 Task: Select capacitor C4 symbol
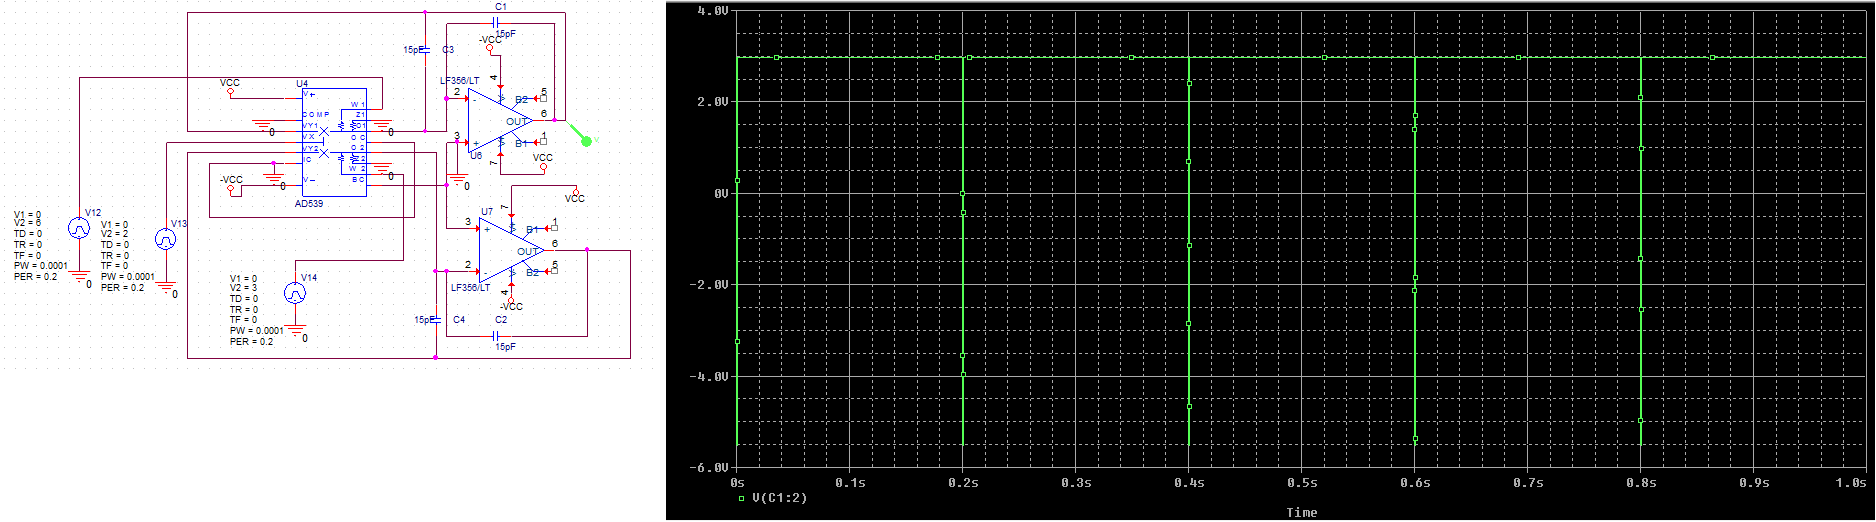(436, 320)
